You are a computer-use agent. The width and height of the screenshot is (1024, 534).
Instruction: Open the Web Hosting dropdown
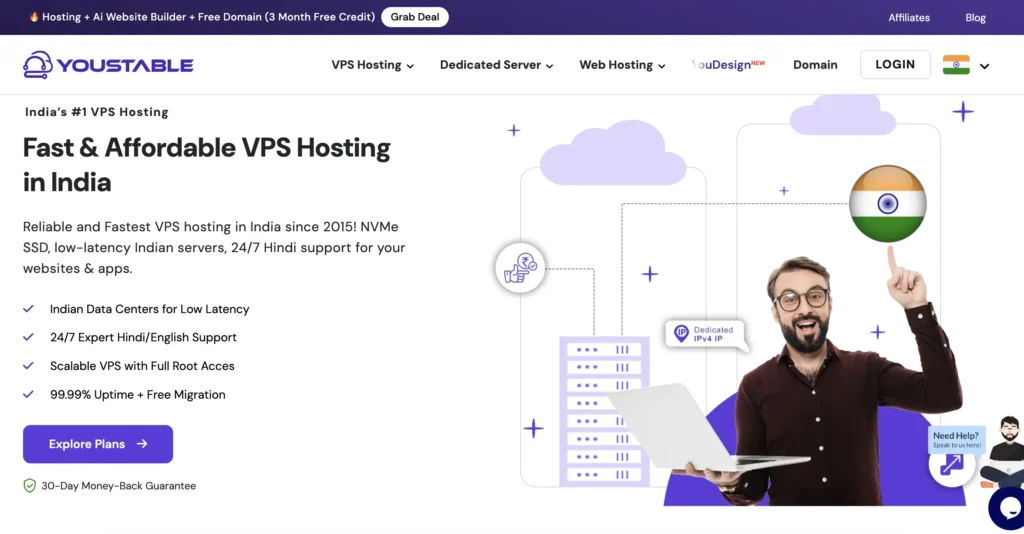tap(622, 65)
